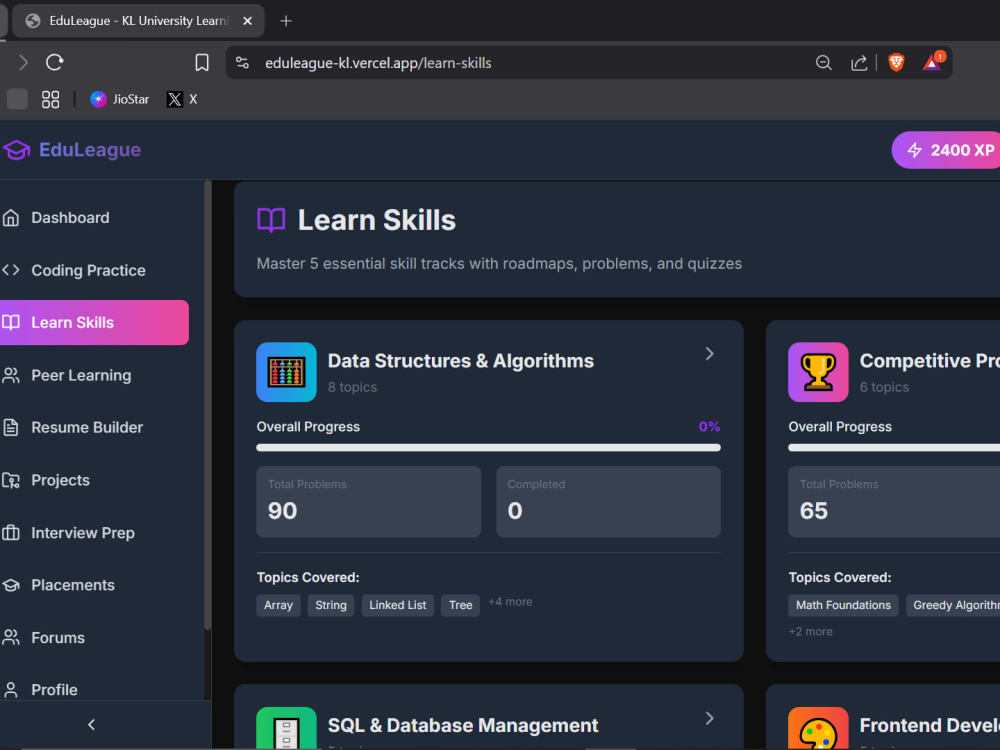Viewport: 1000px width, 750px height.
Task: Click the Resume Builder document icon
Action: click(11, 427)
